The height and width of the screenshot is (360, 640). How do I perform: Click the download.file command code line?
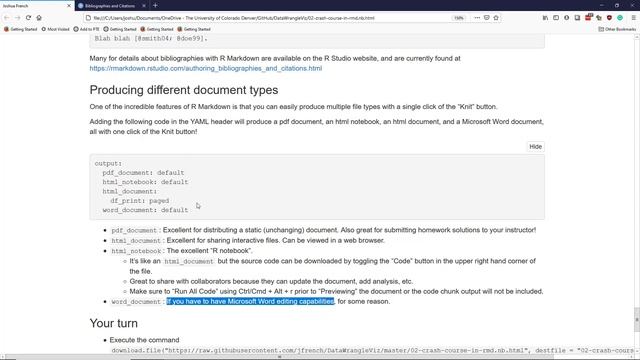[372, 350]
